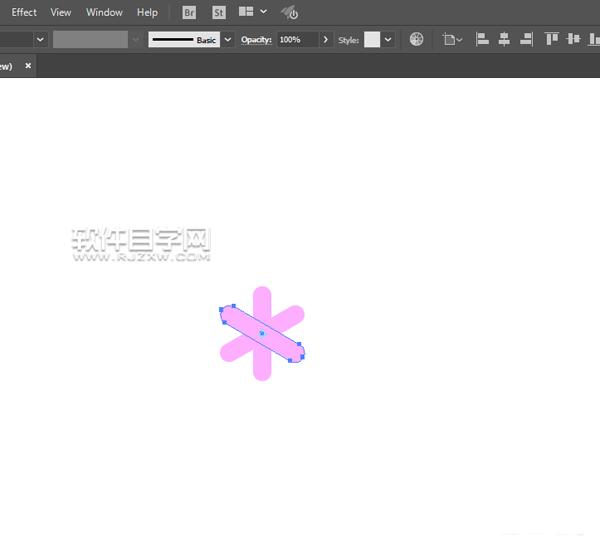600x537 pixels.
Task: Open Adobe Stock via the St icon
Action: pos(219,13)
